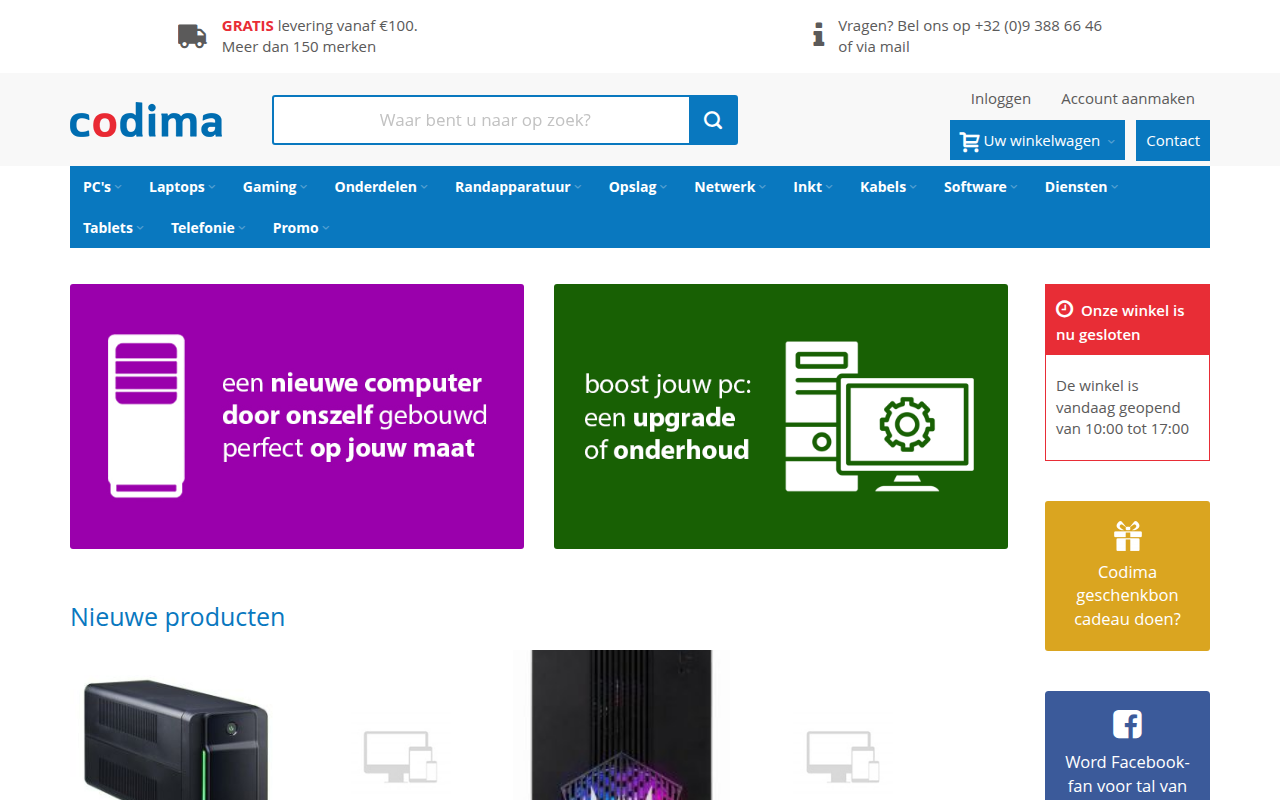Open the Netwerk menu item

[730, 187]
